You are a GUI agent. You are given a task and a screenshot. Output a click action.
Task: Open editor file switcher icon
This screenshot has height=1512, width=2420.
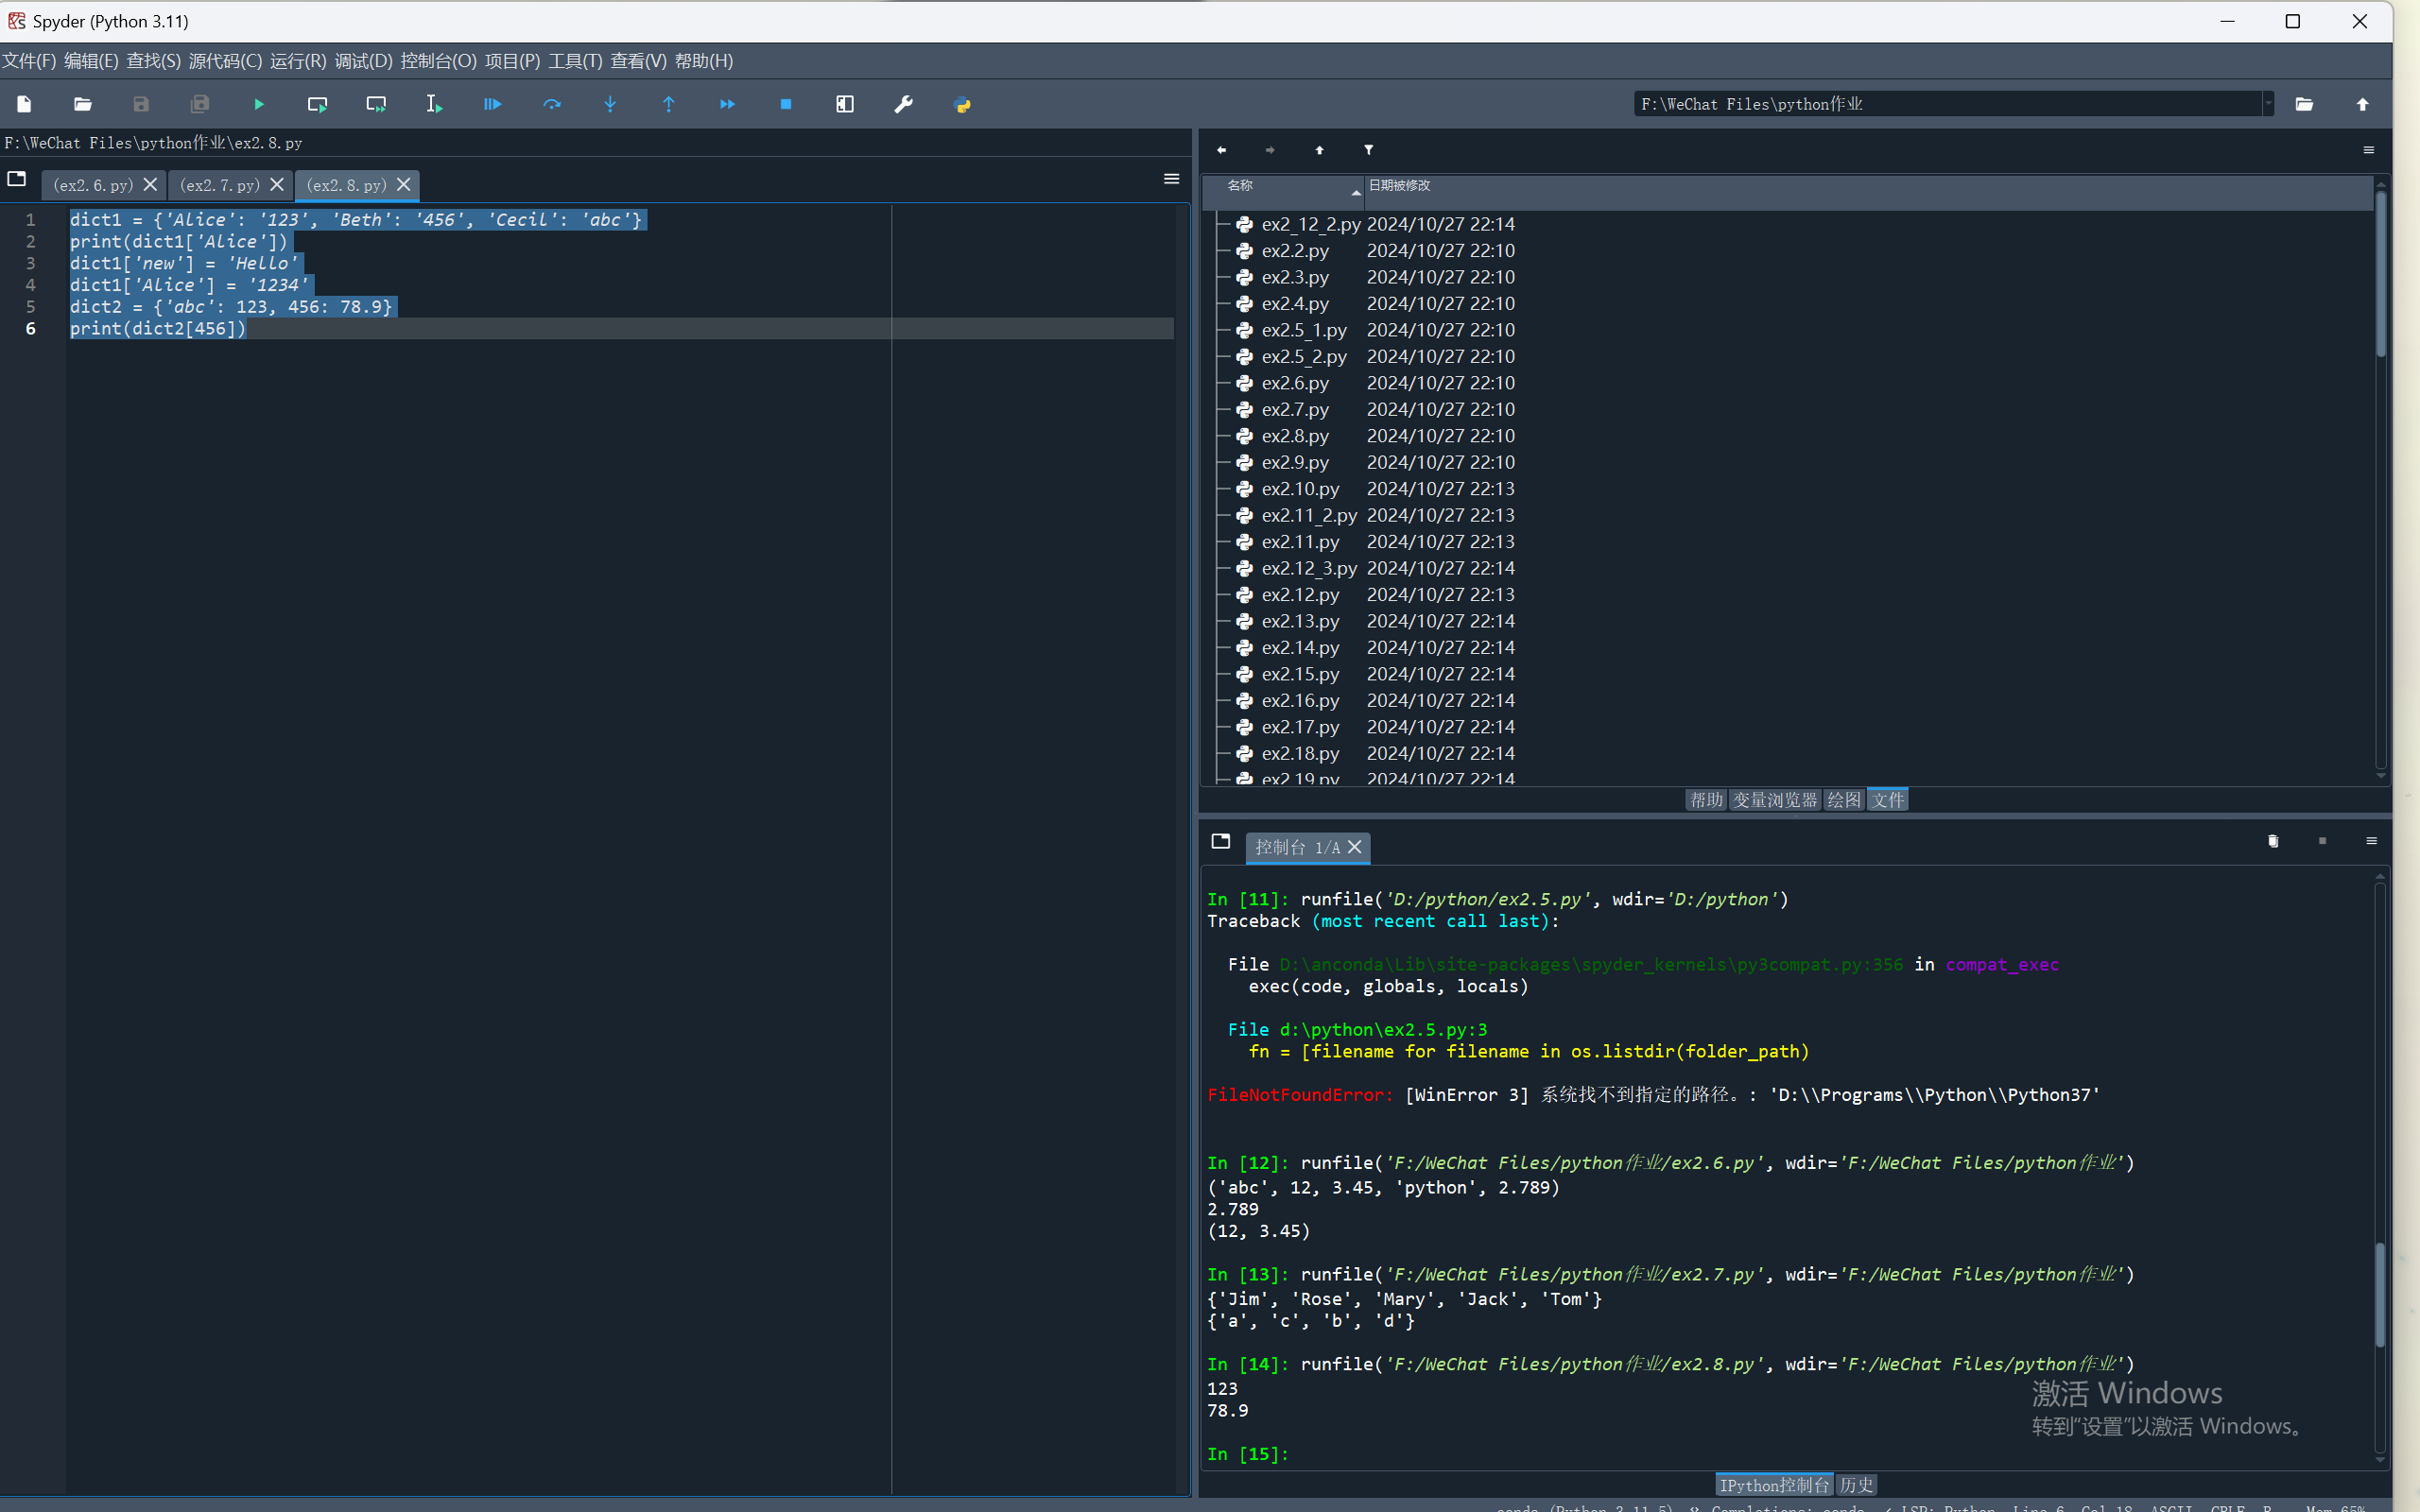16,179
